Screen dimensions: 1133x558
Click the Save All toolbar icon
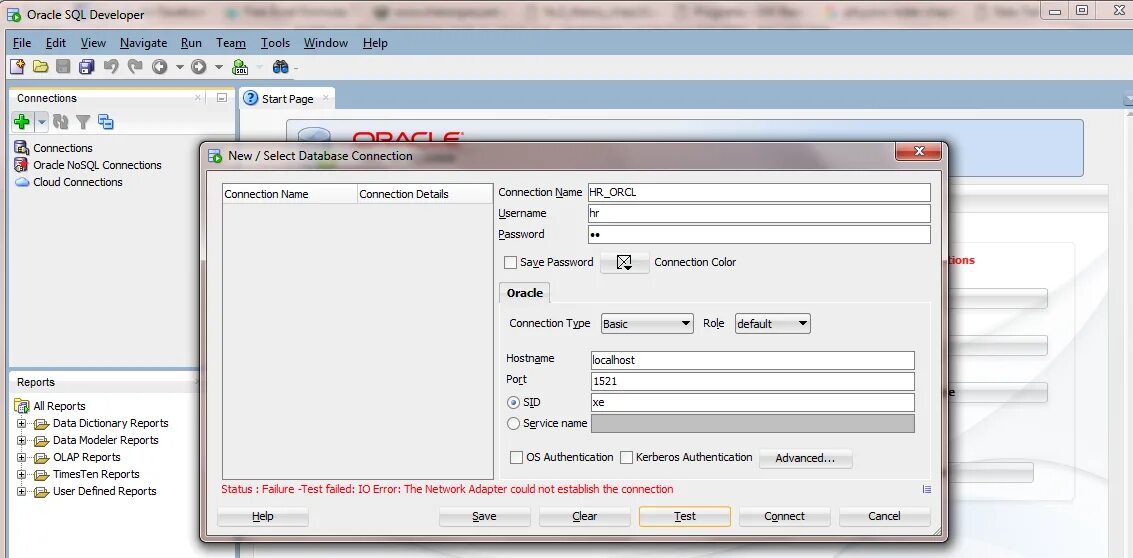click(x=87, y=66)
